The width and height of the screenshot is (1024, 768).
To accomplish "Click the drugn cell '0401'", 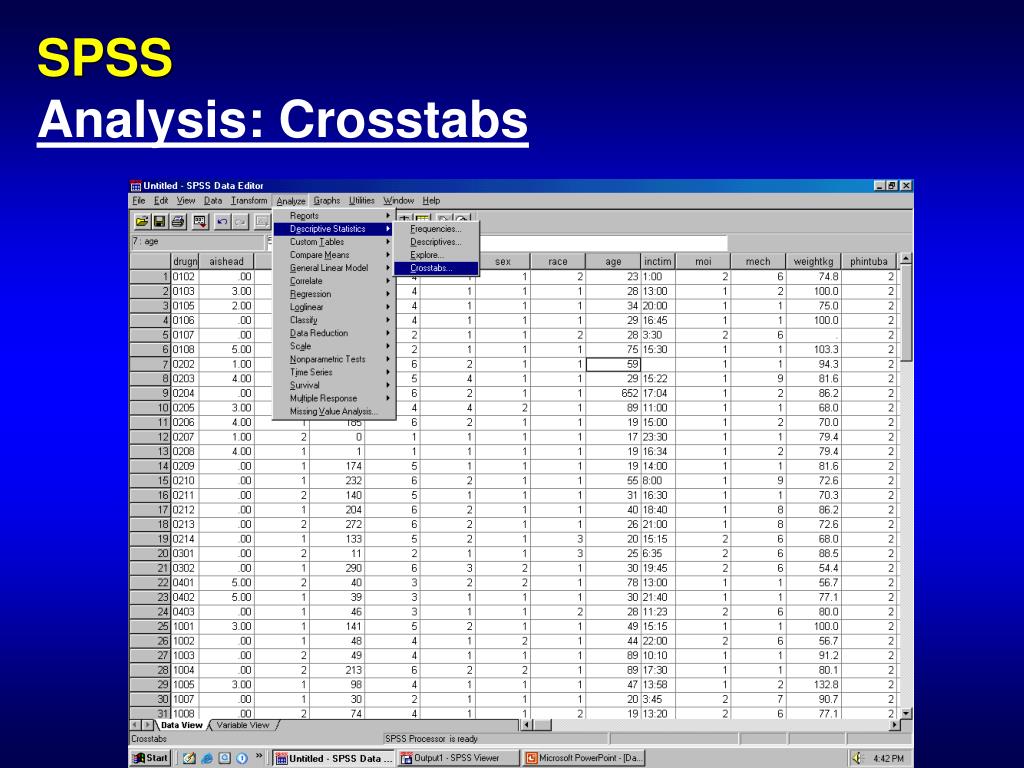I will tap(185, 583).
